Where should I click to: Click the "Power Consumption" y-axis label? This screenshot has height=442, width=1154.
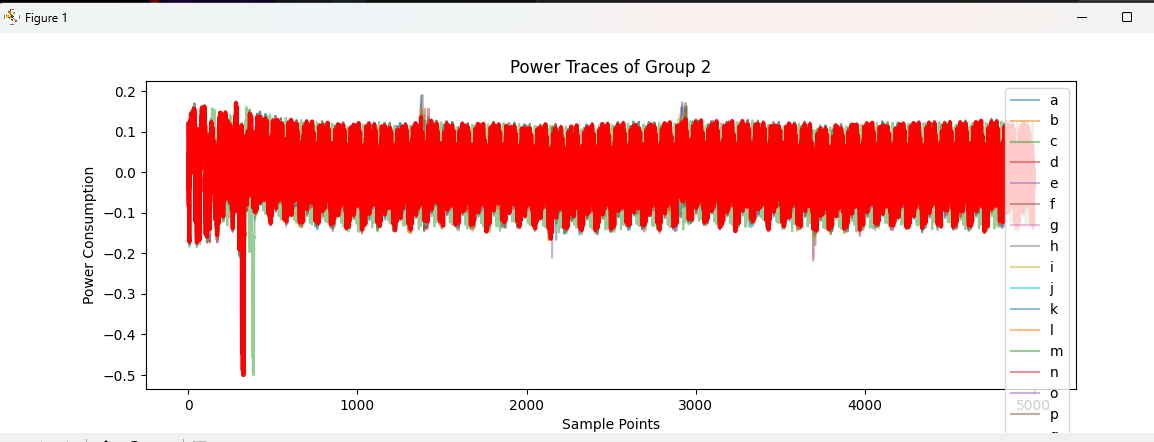[x=89, y=235]
